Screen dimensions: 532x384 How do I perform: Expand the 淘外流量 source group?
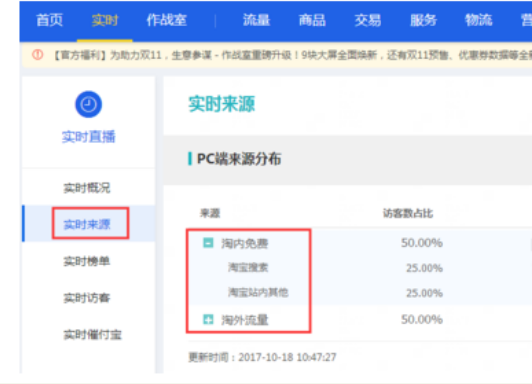208,319
